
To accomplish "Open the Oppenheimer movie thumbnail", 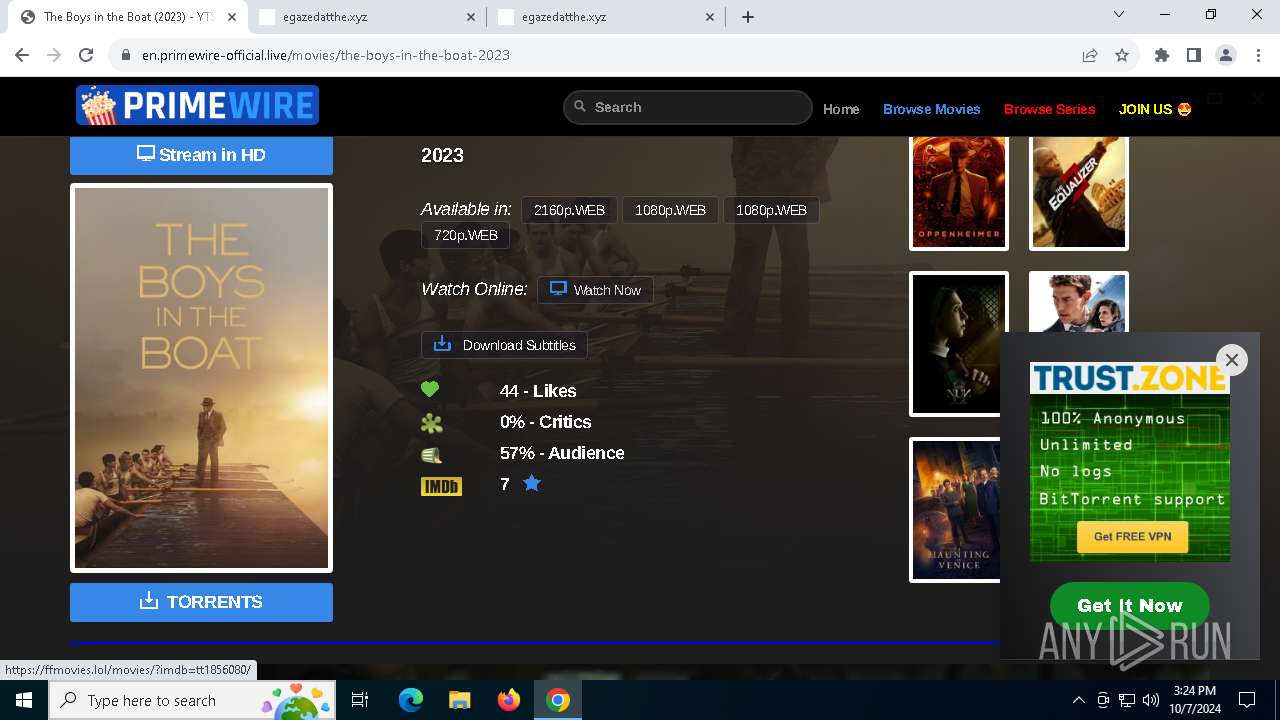I will (x=959, y=193).
